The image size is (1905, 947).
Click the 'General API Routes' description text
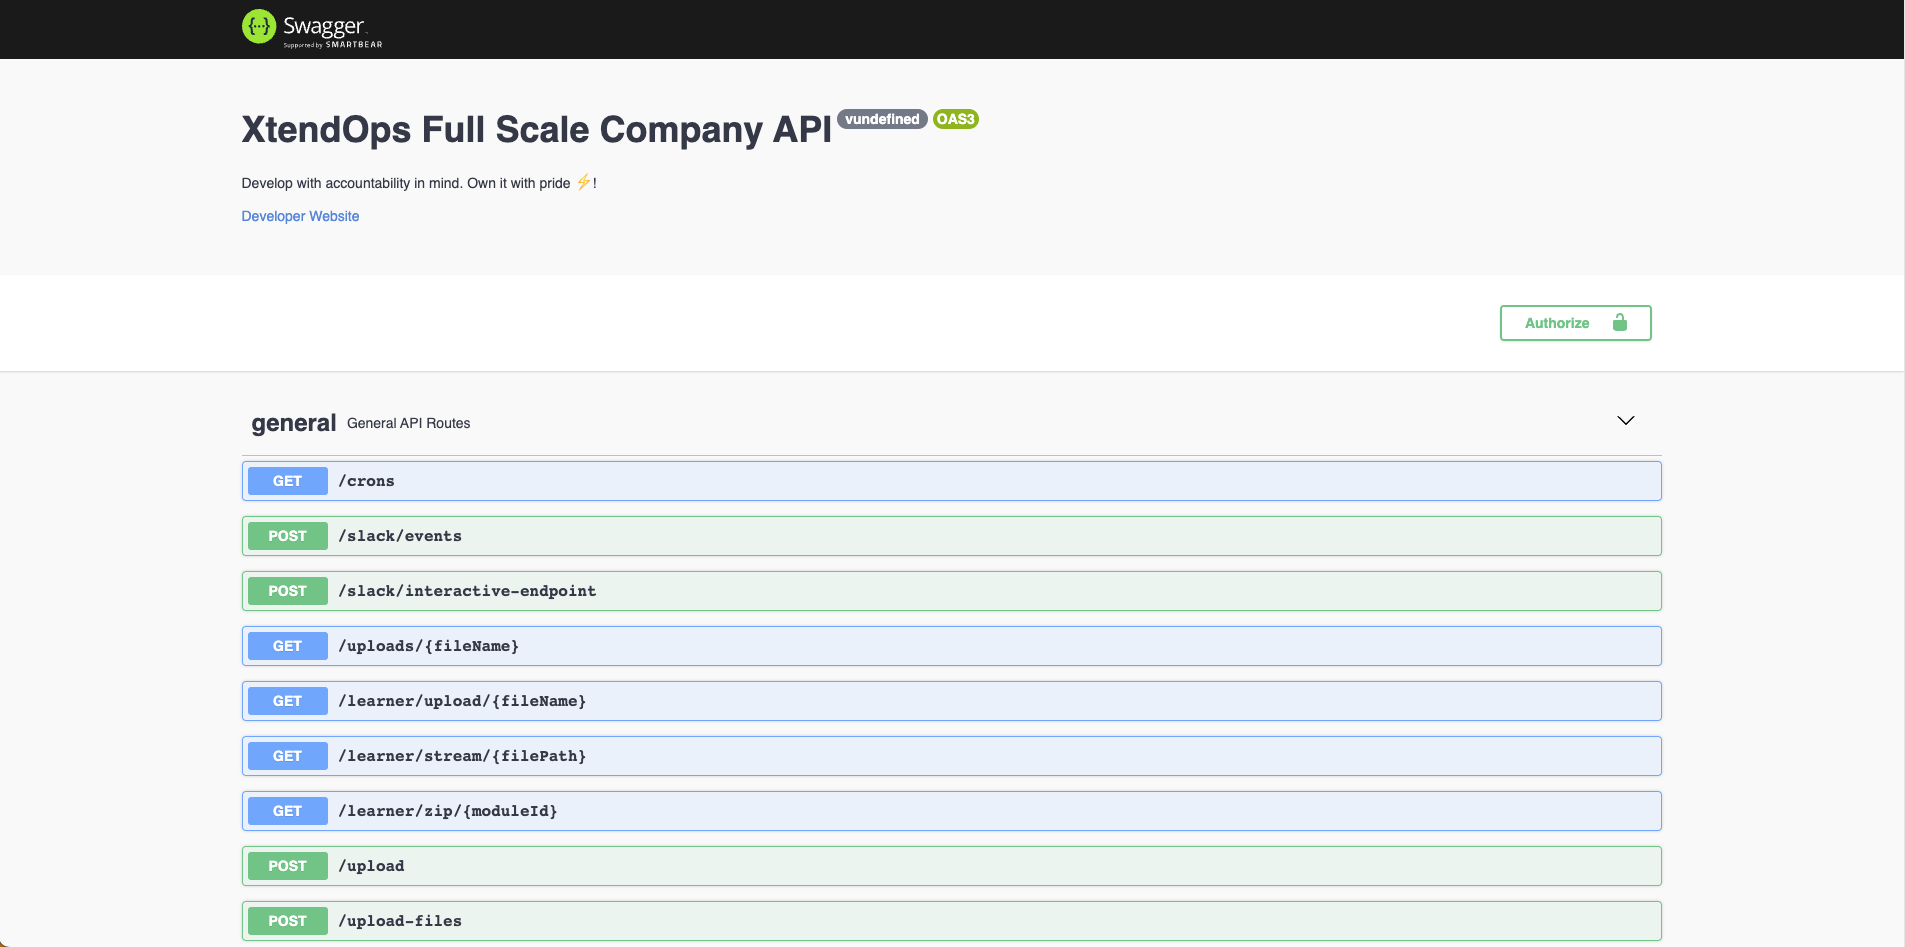click(408, 423)
